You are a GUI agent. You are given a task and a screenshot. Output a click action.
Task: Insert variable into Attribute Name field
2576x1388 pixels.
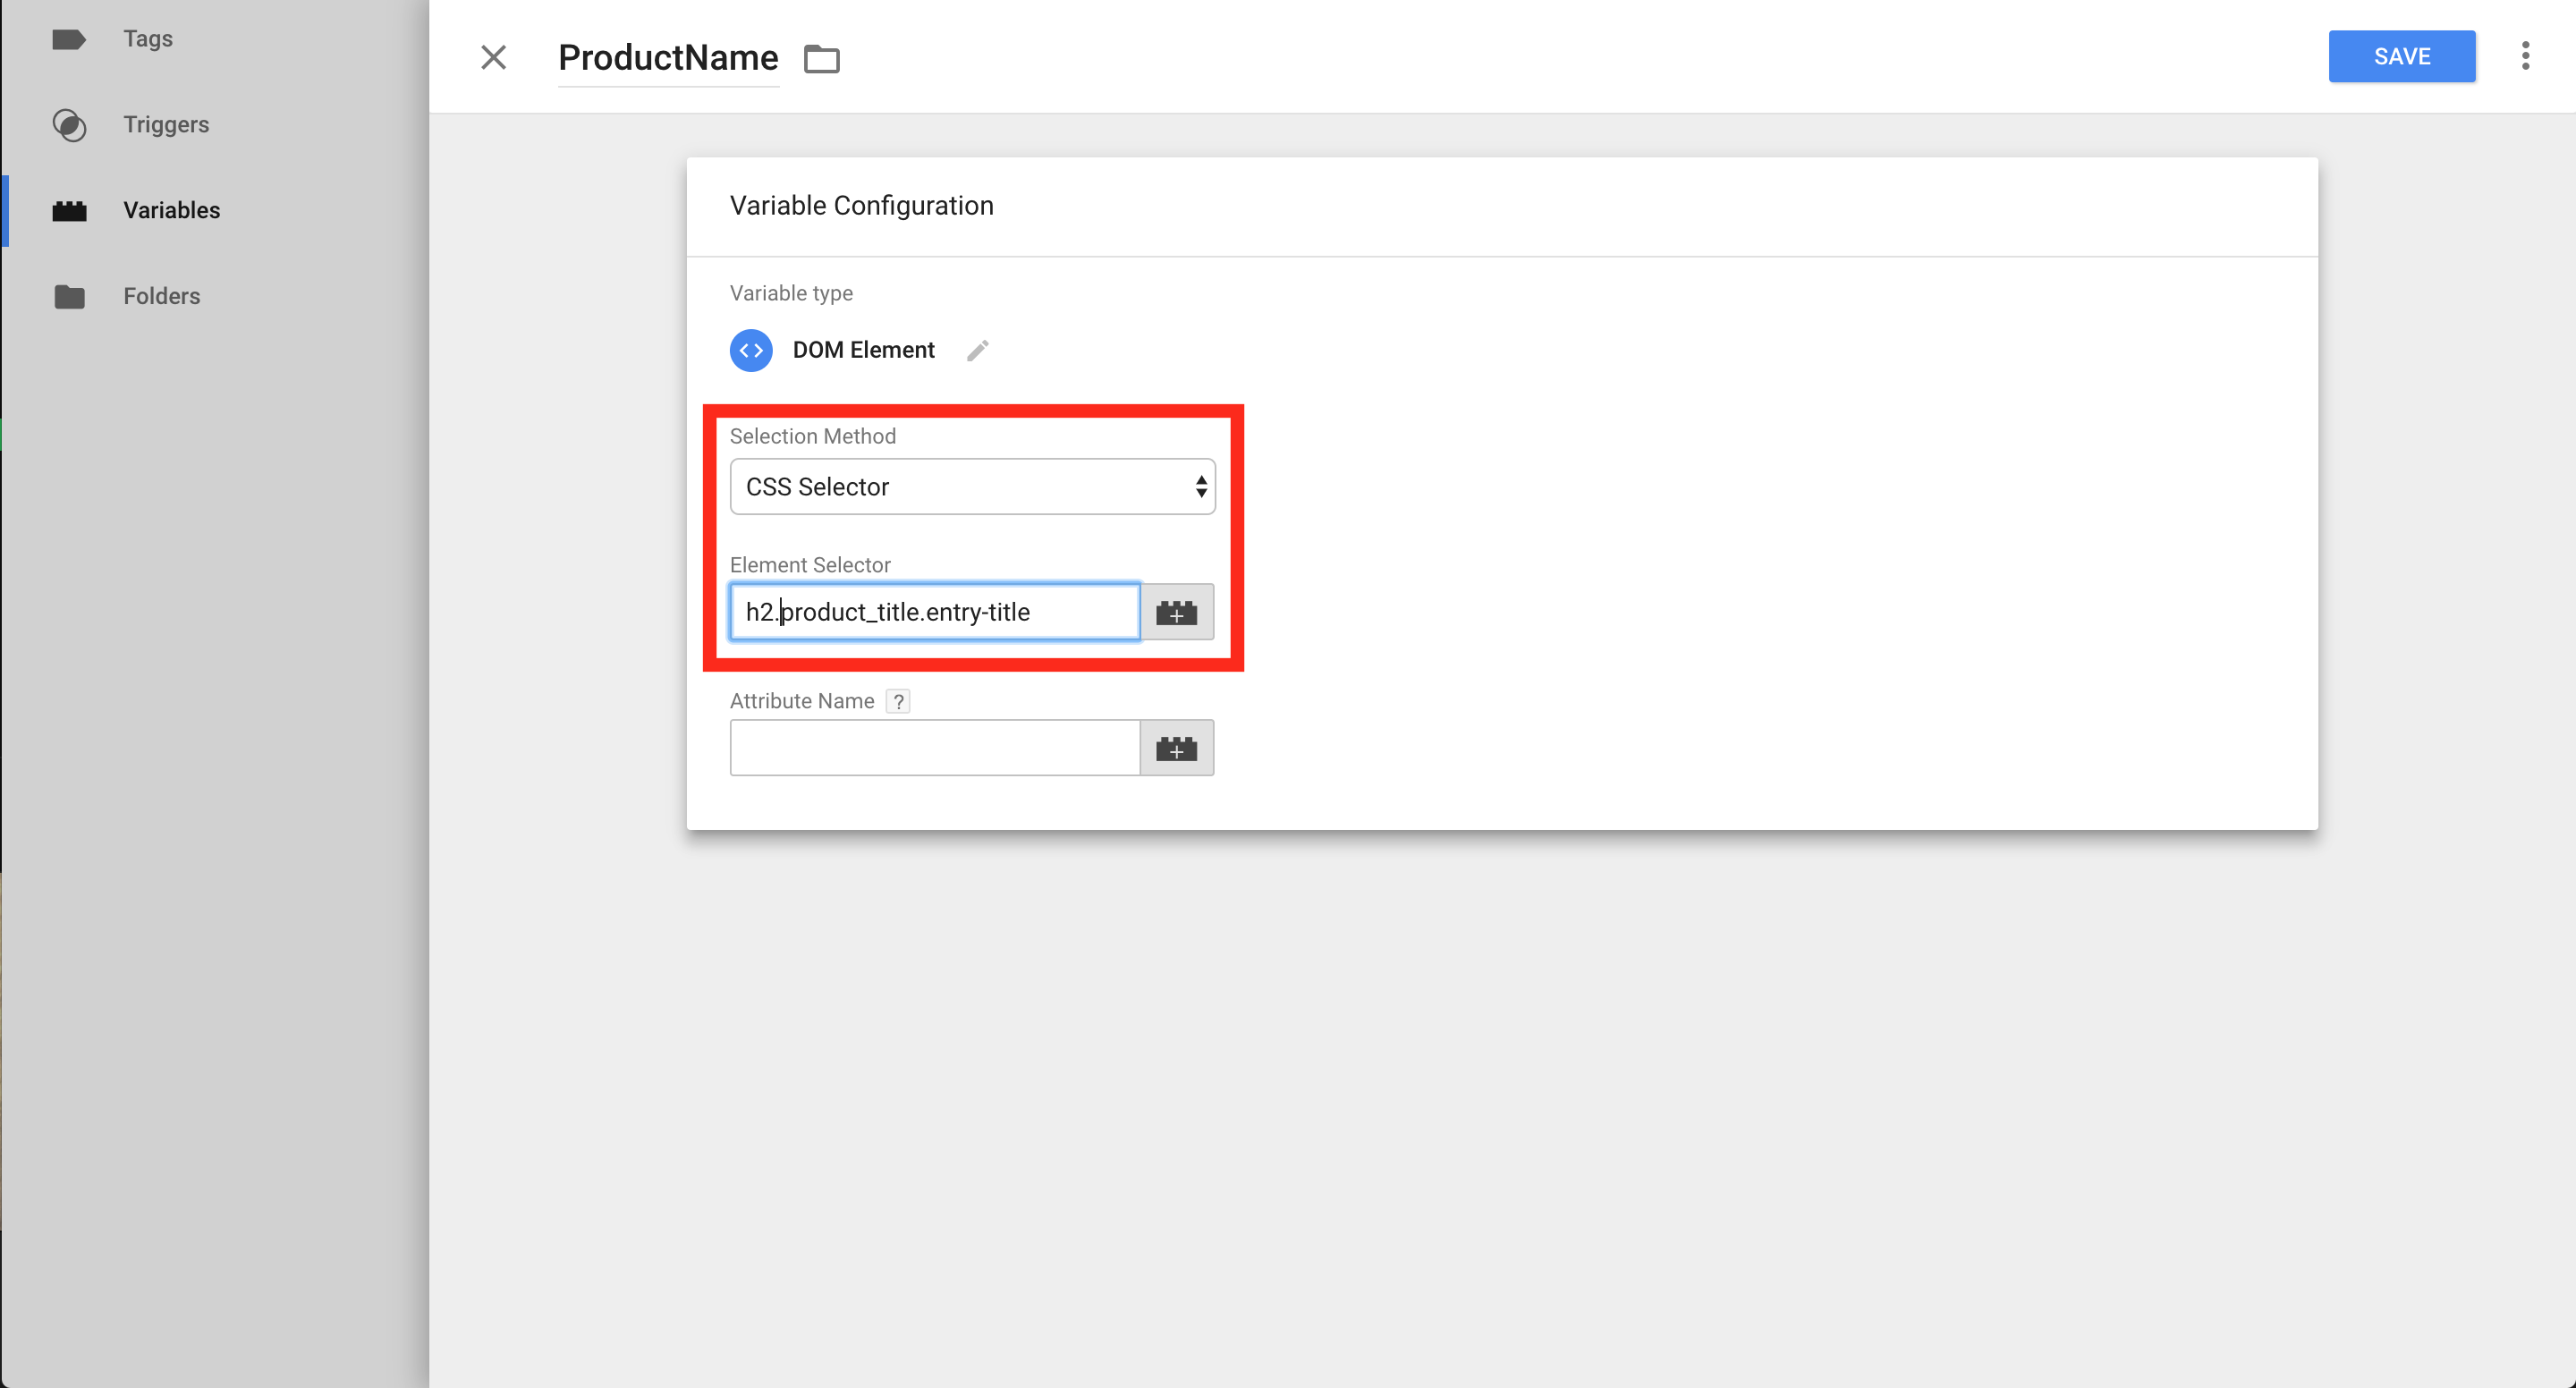click(x=1177, y=748)
